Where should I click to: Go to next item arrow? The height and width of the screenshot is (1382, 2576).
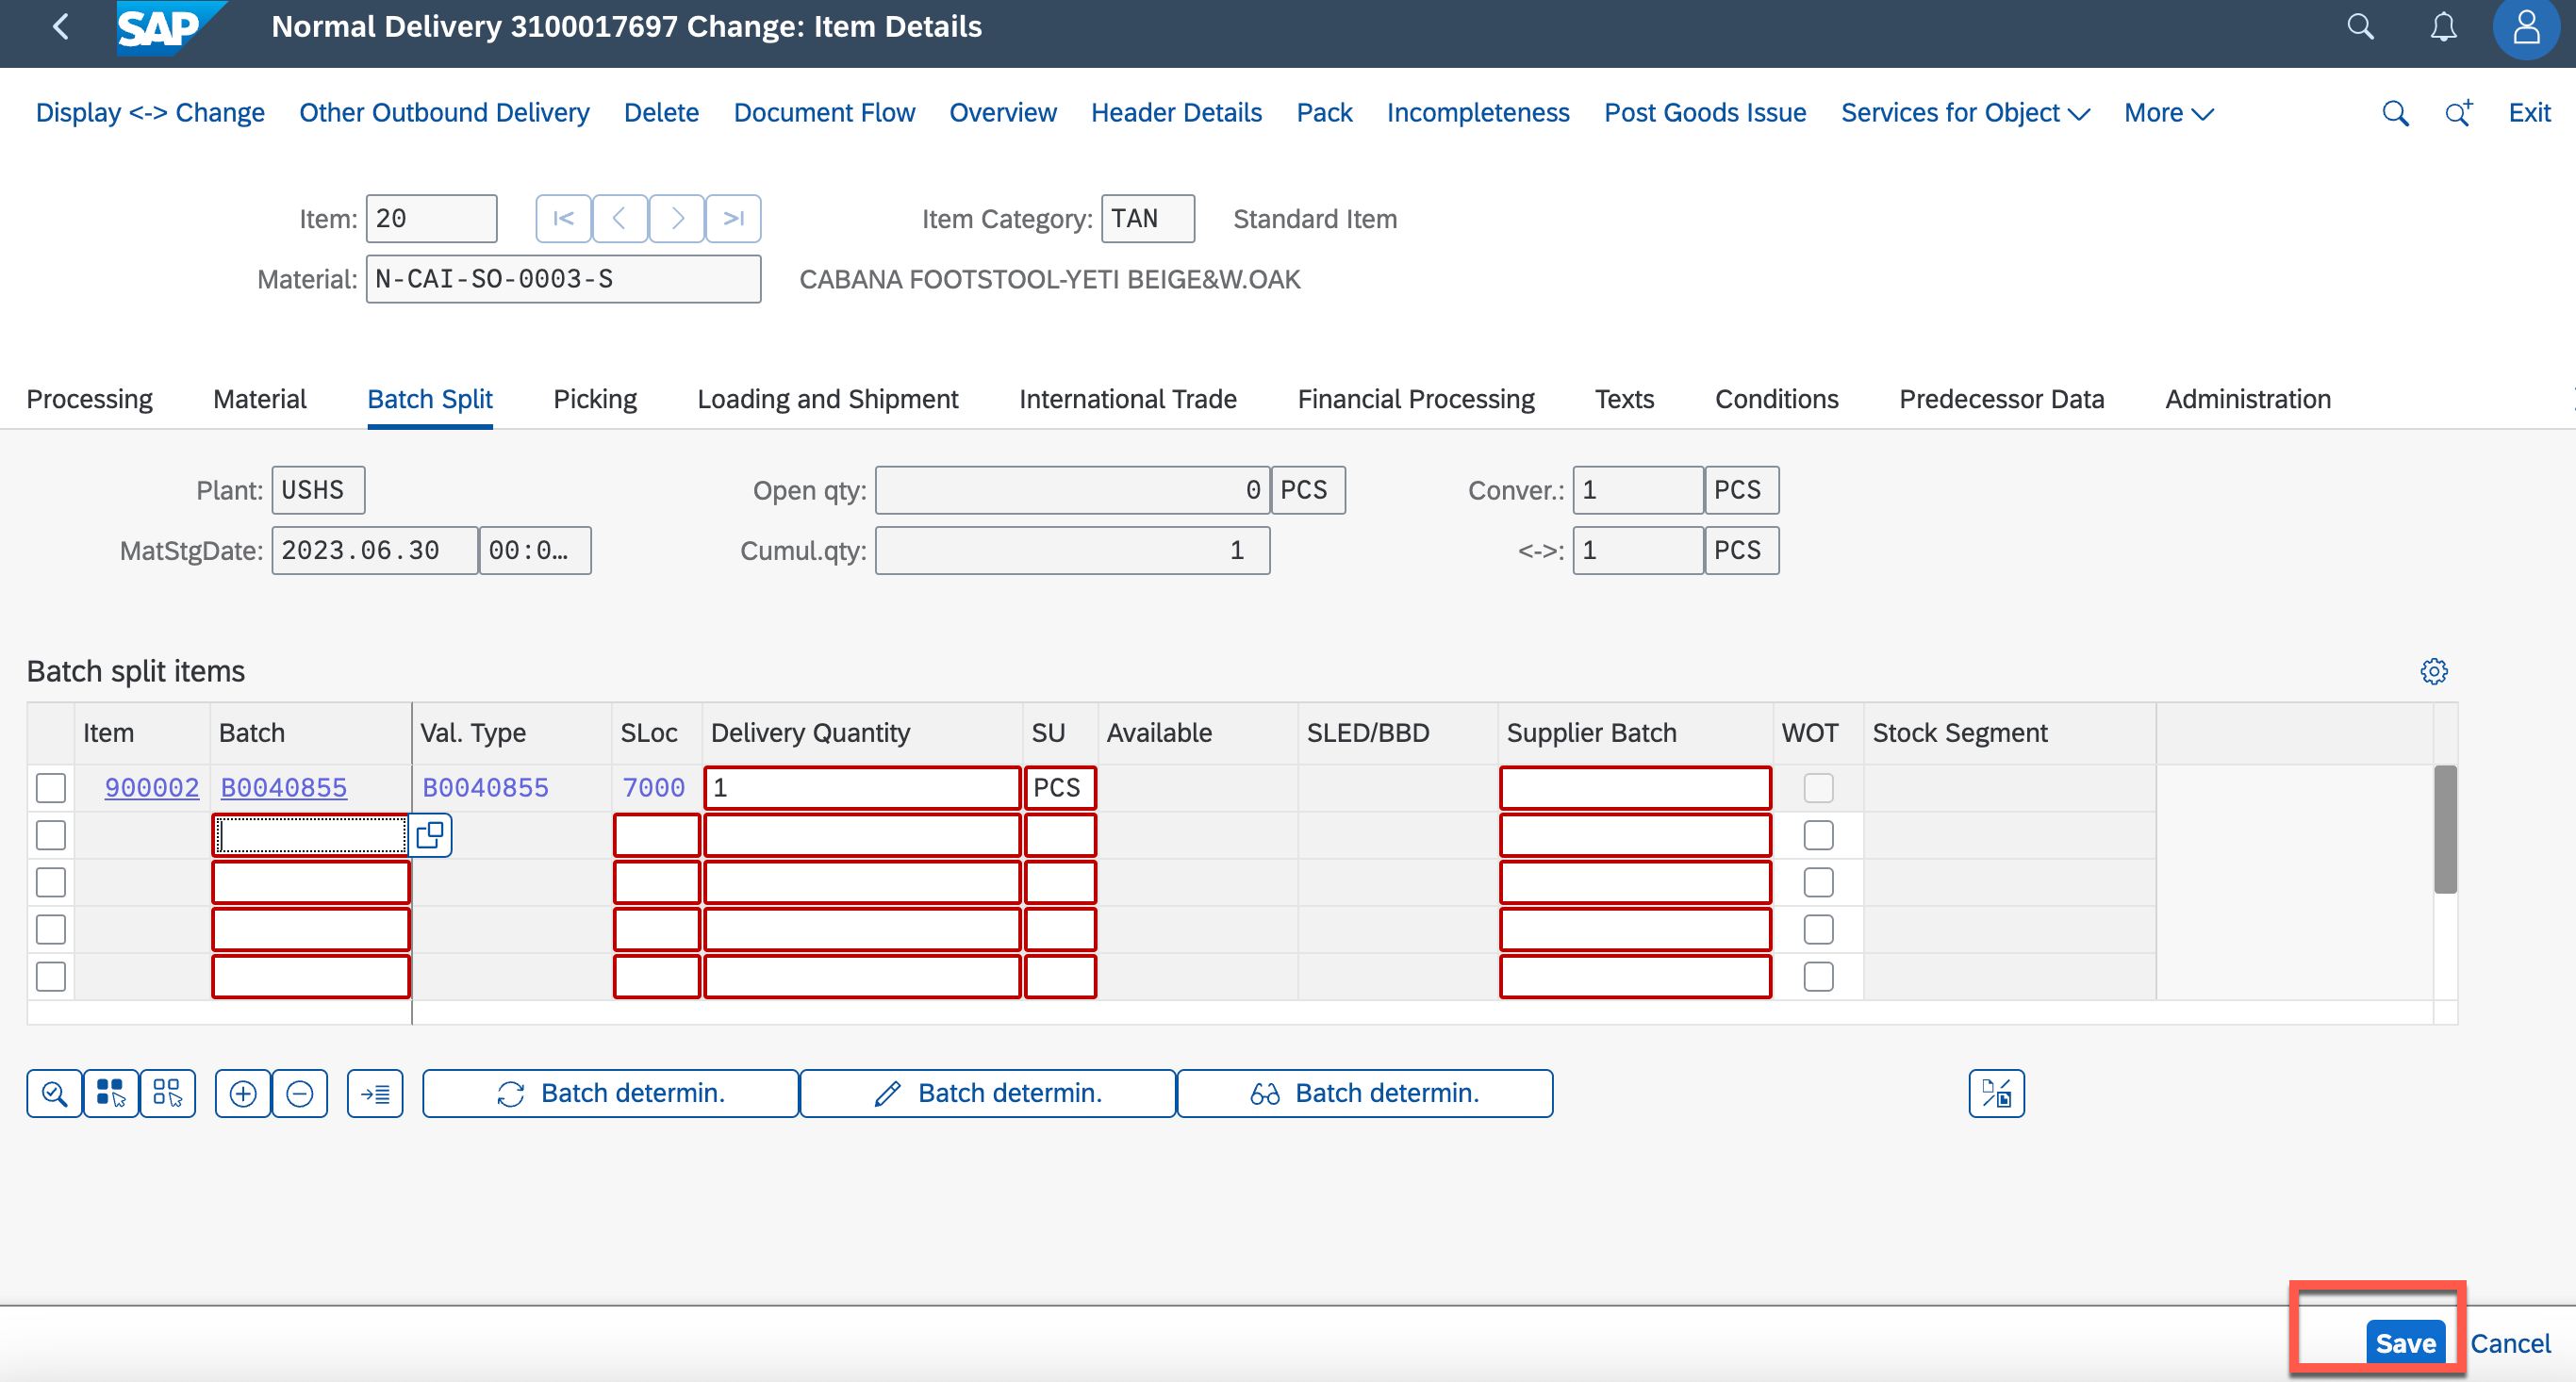click(x=677, y=218)
